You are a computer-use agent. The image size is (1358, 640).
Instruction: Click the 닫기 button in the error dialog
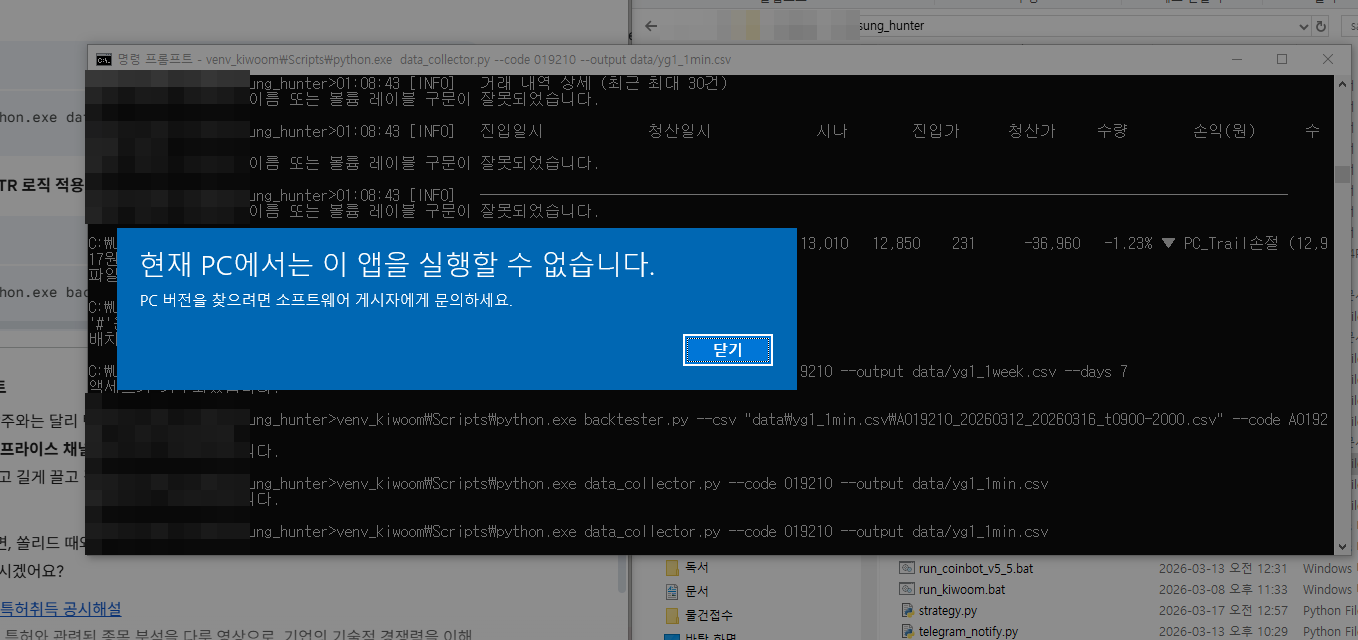pos(728,350)
